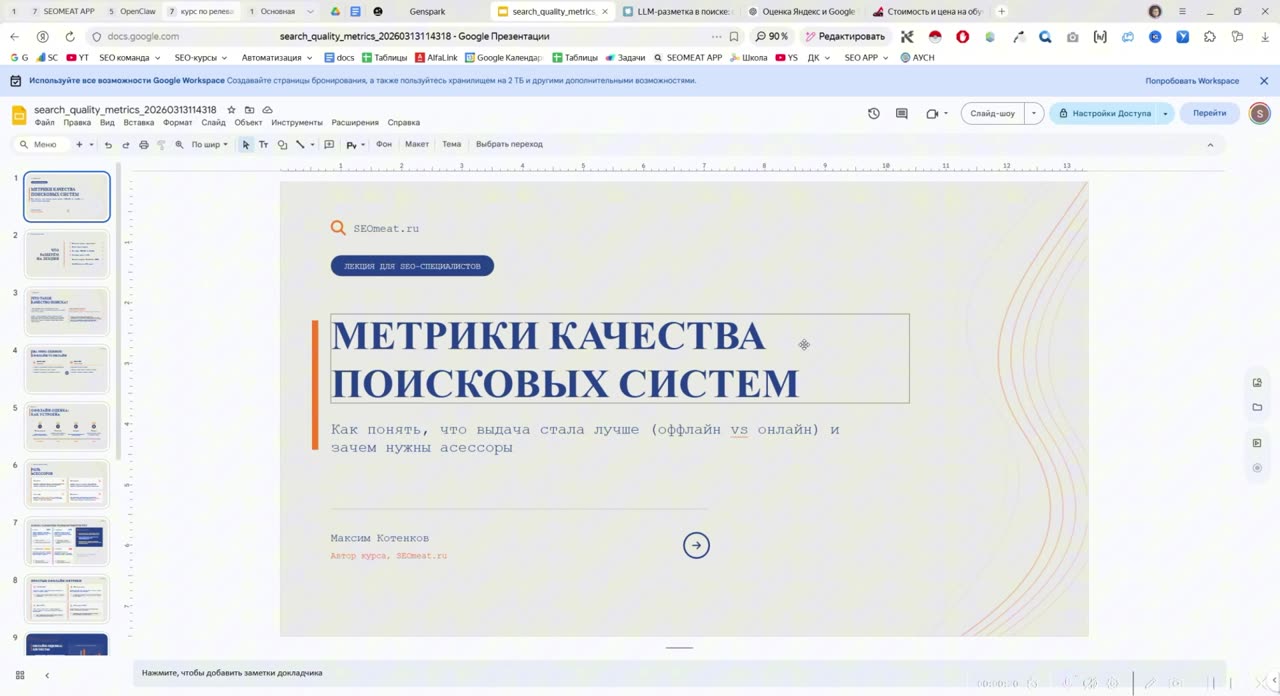1280x696 pixels.
Task: Select the Shape tool
Action: click(282, 145)
